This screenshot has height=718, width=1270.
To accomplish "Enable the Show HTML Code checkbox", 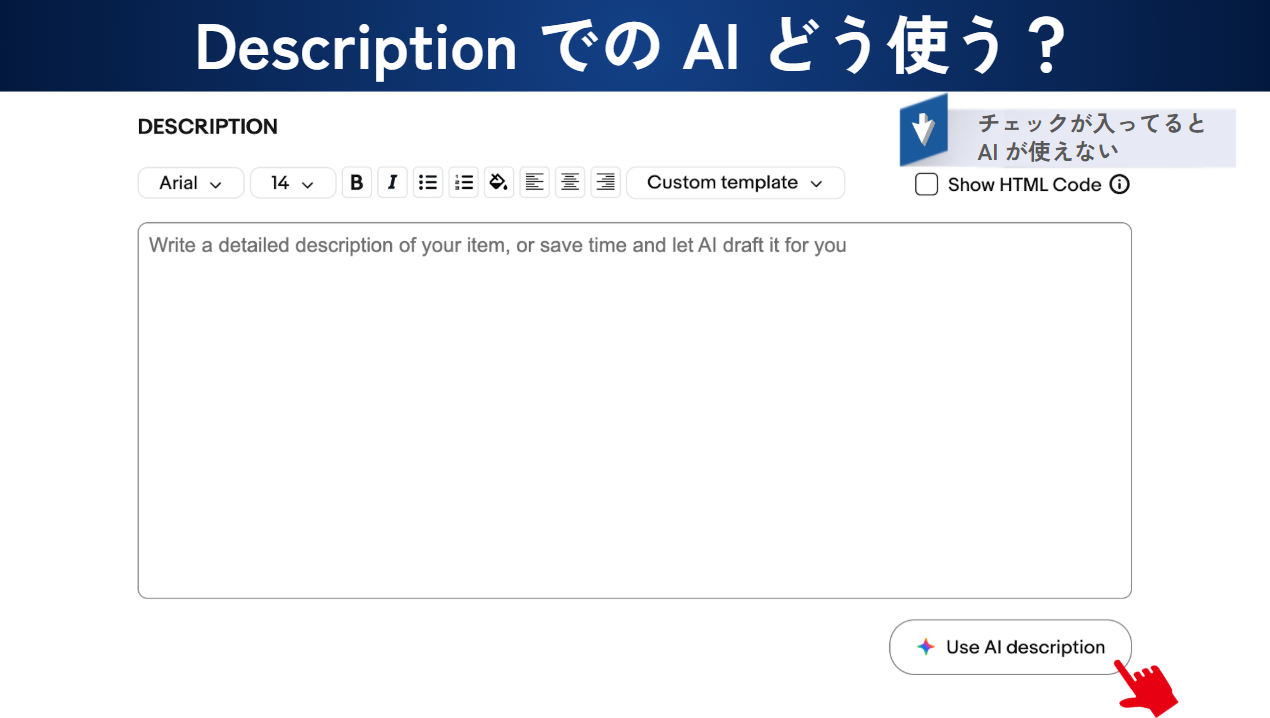I will tap(927, 185).
